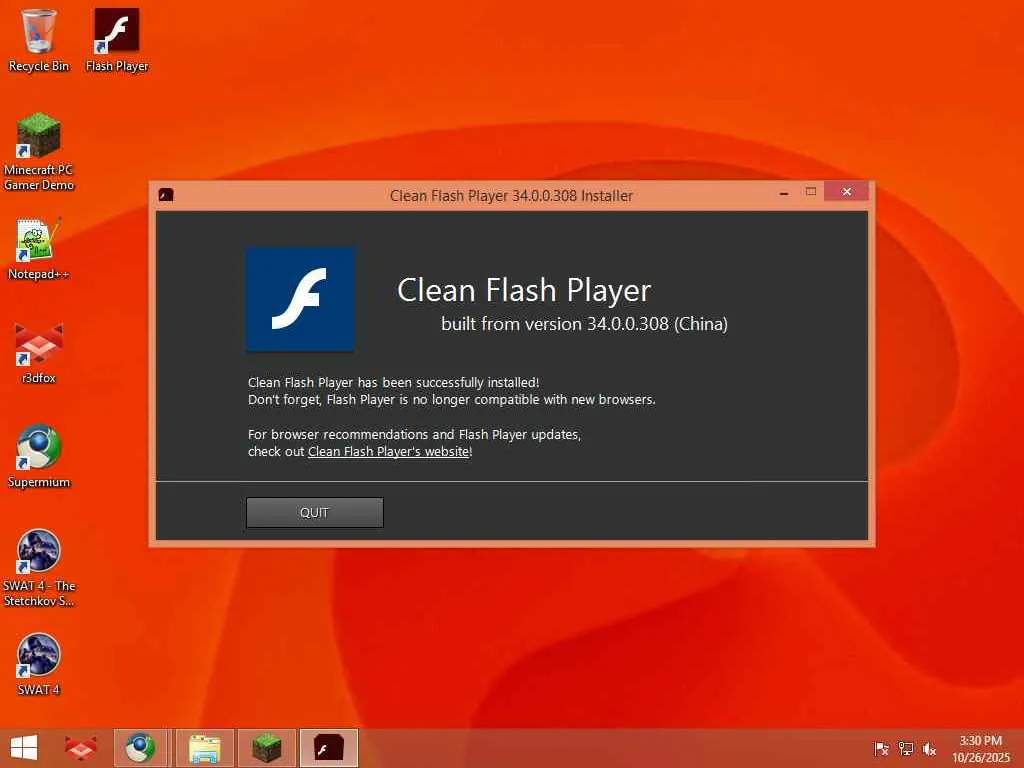Viewport: 1024px width, 768px height.
Task: Close the Clean Flash Player installer window
Action: pos(846,191)
